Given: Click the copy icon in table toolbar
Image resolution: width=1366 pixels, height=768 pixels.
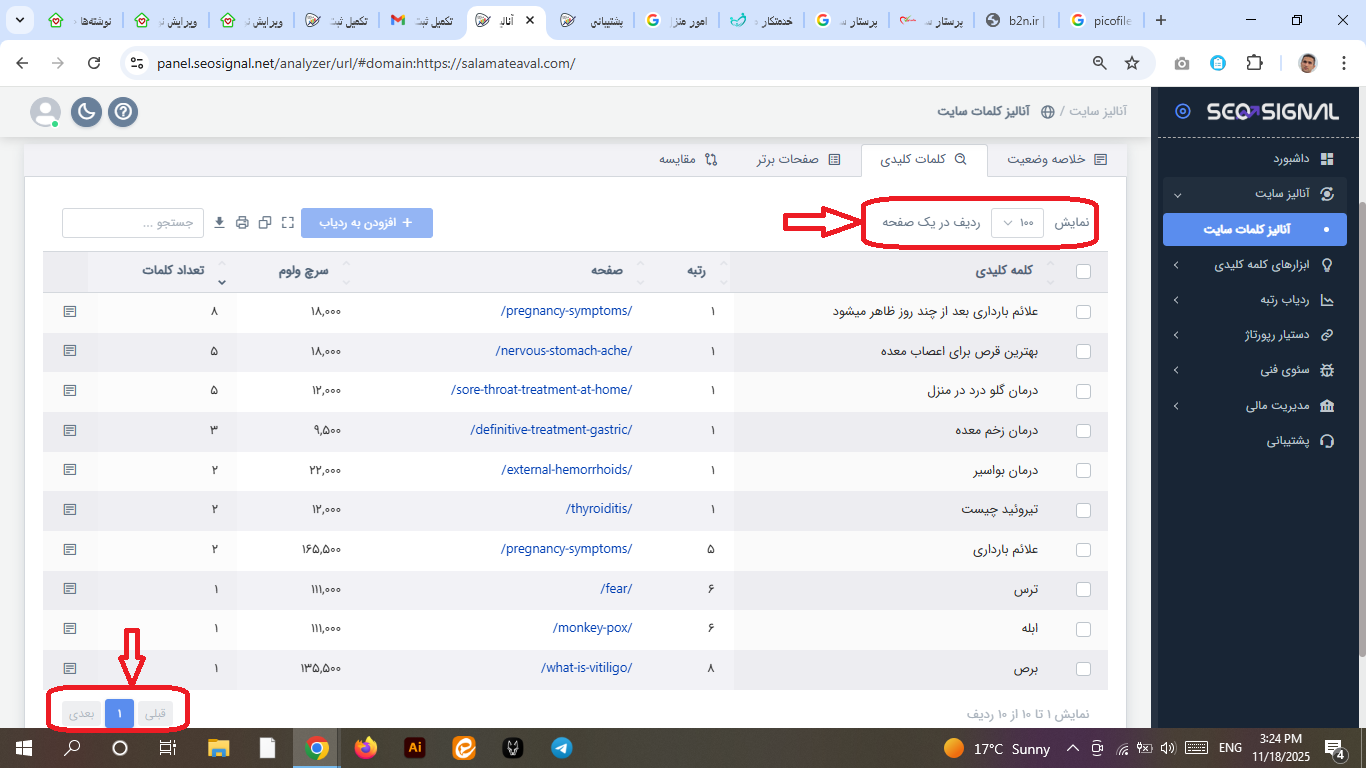Looking at the screenshot, I should [x=265, y=223].
